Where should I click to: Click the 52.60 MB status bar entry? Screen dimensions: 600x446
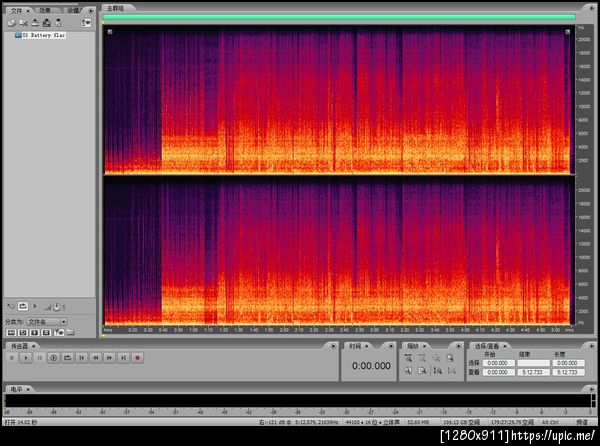(x=418, y=422)
